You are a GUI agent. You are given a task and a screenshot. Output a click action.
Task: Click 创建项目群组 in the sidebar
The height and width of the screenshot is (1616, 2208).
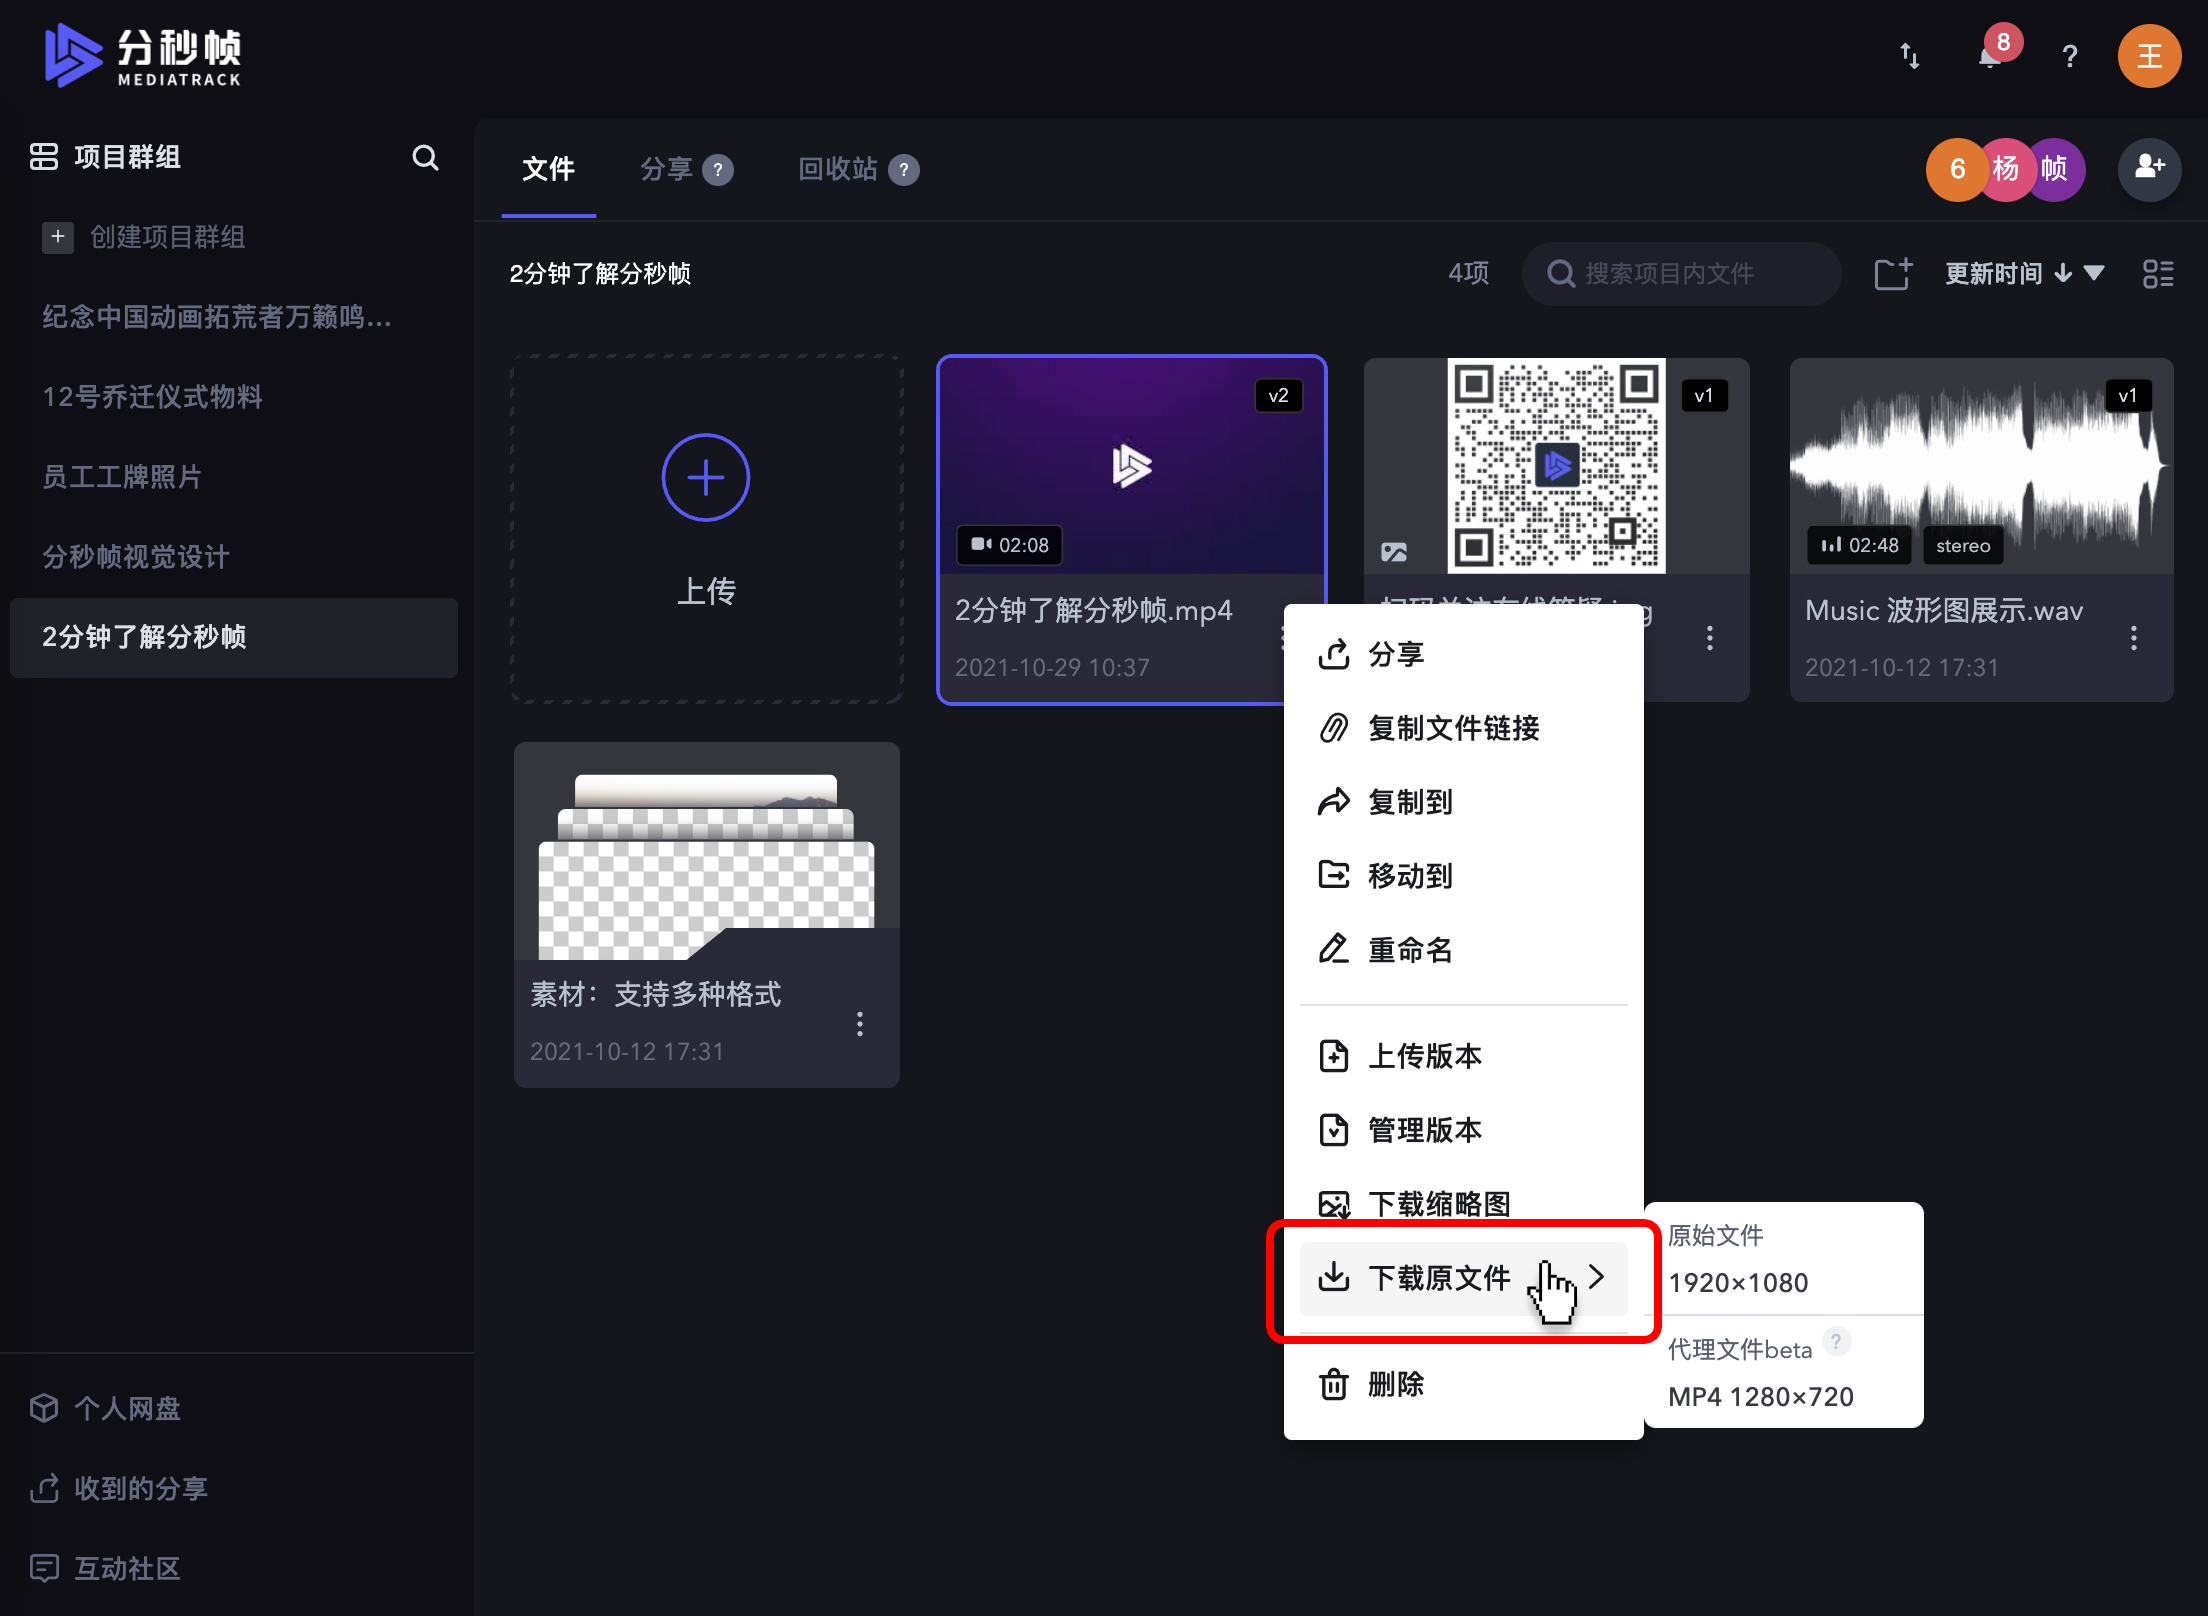point(166,237)
